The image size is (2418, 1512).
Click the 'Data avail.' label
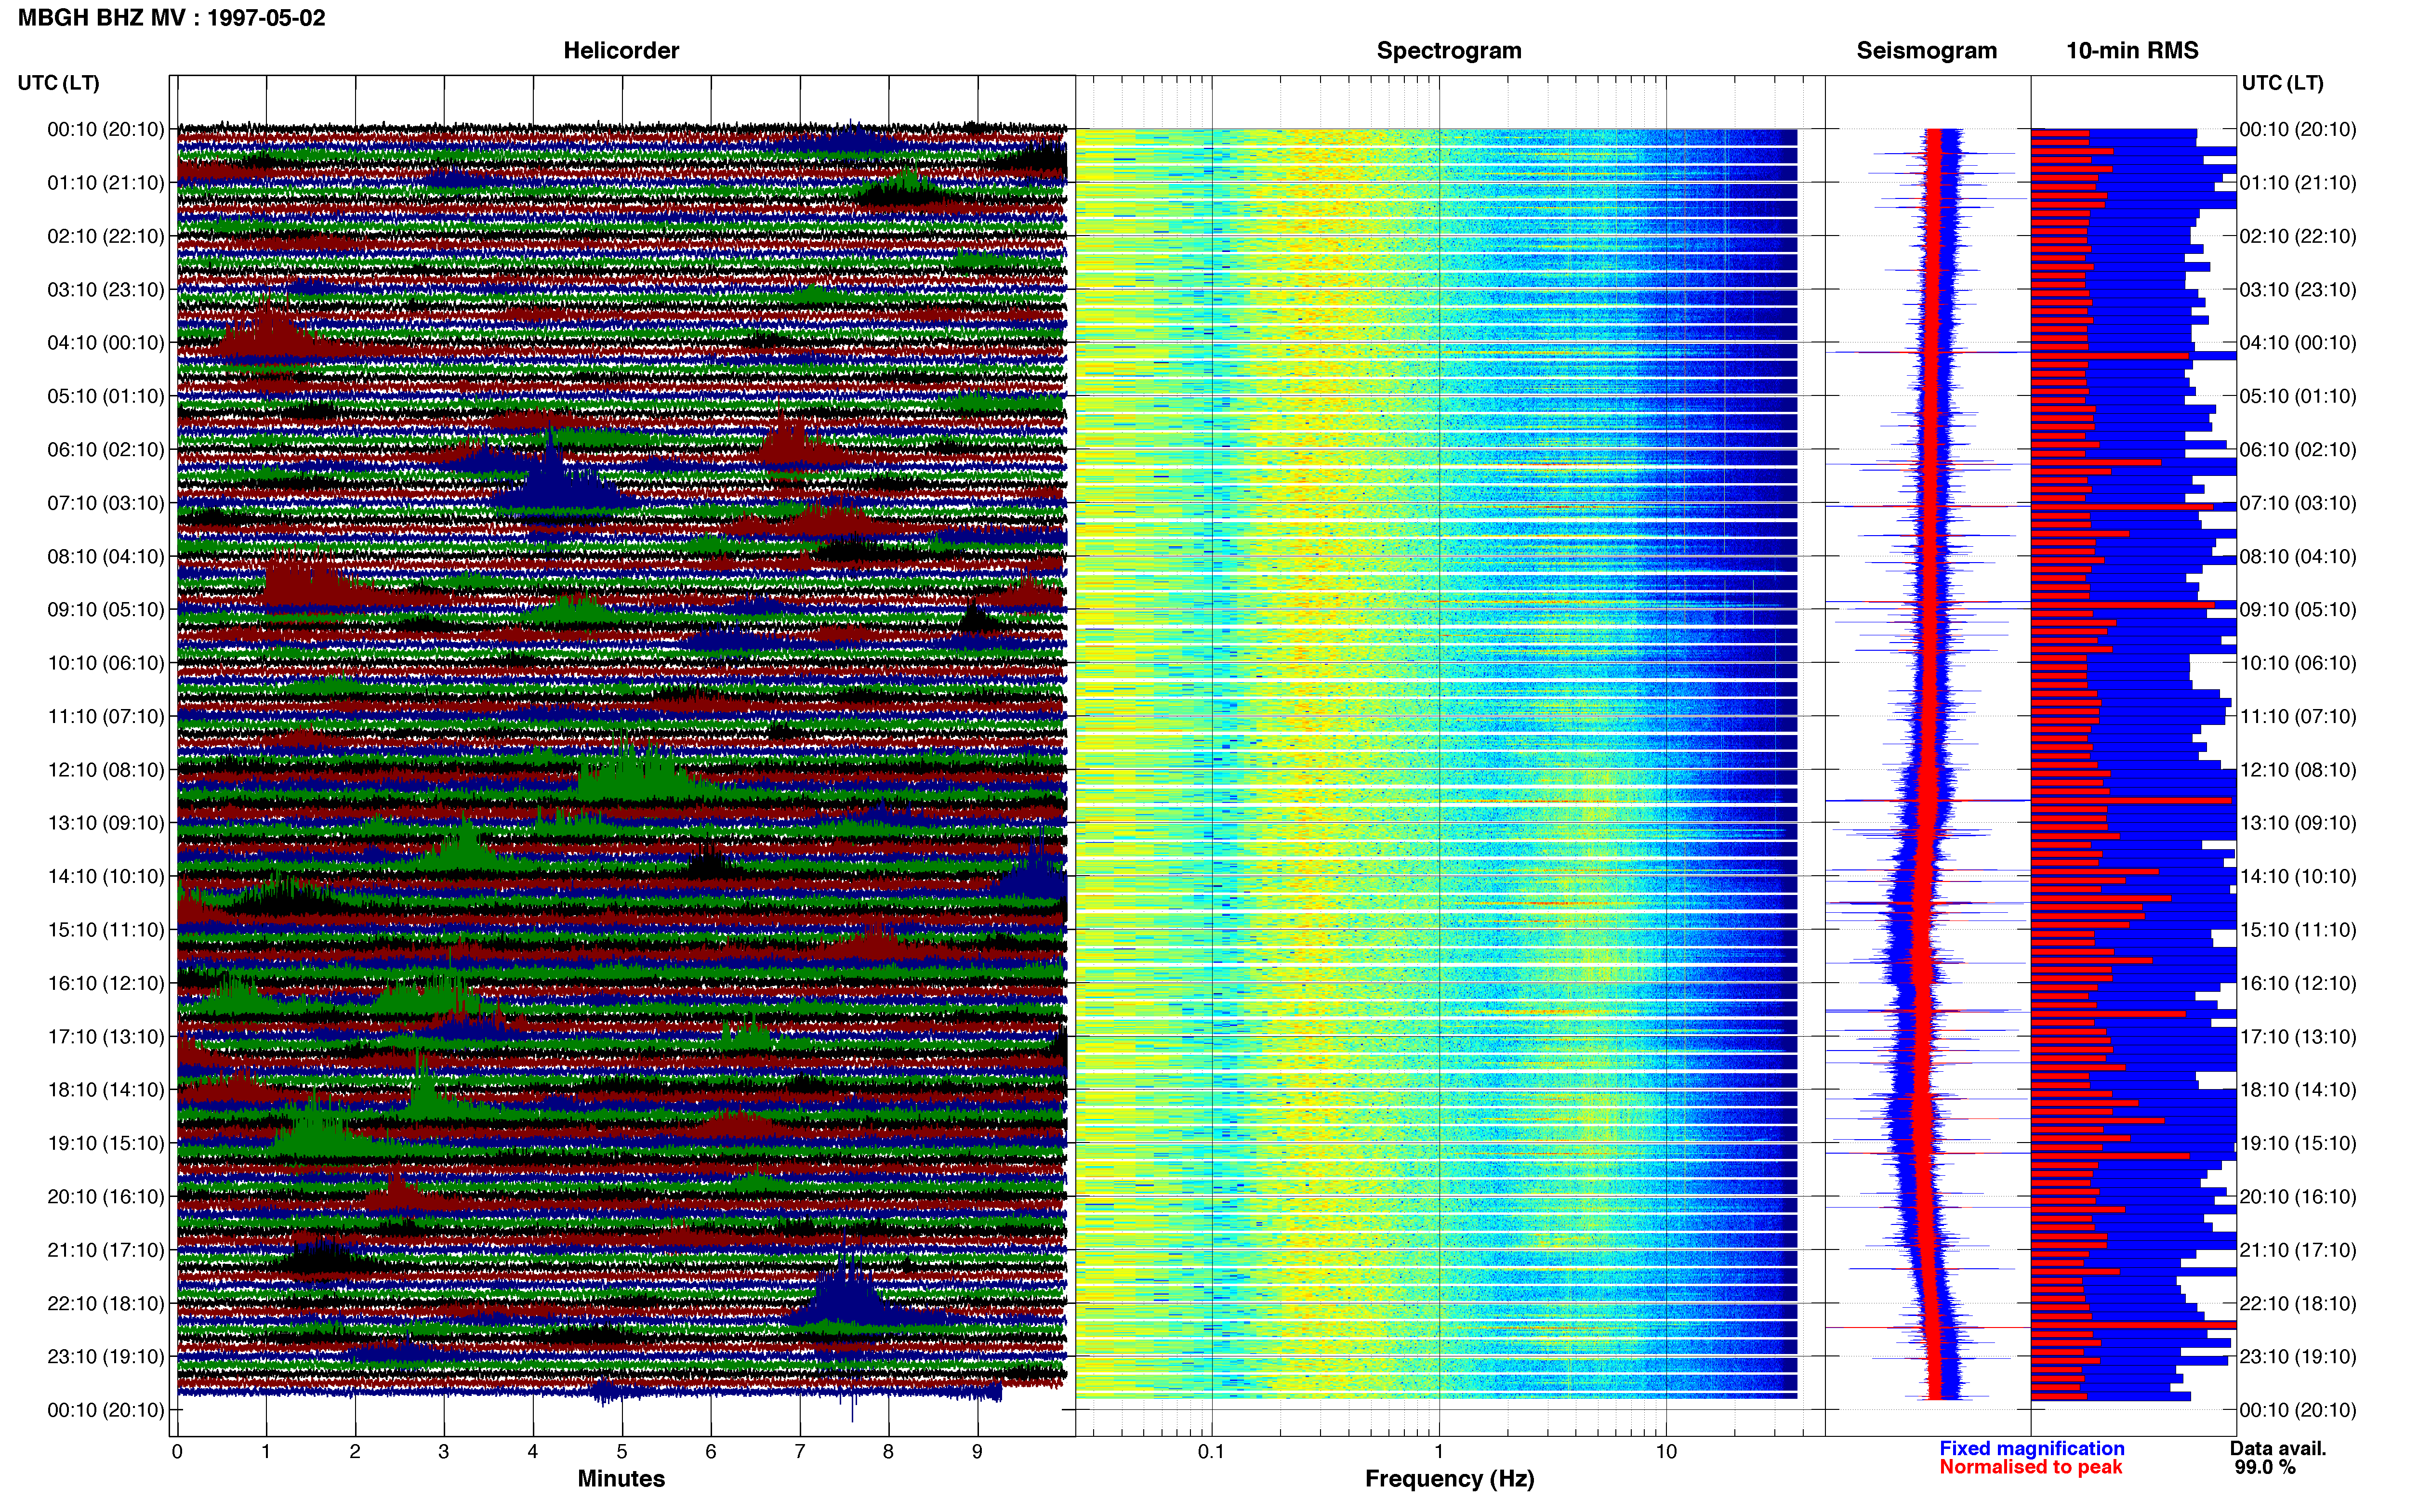tap(2278, 1449)
